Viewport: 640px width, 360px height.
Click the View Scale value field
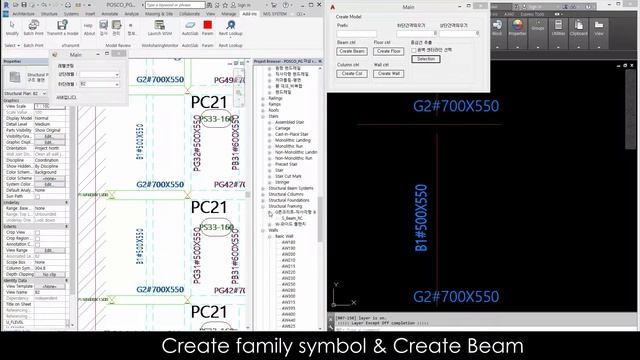50,106
